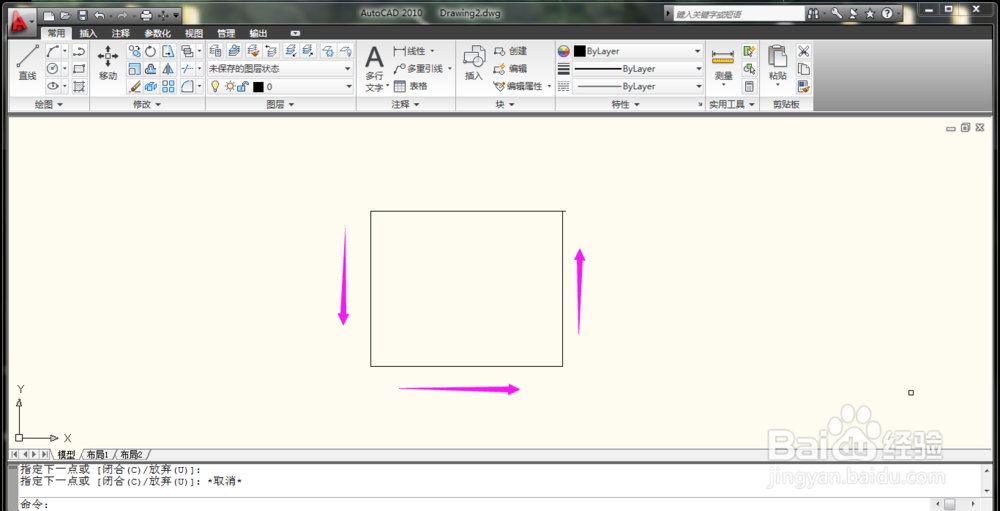Open Layer Properties manager icon

click(x=216, y=50)
